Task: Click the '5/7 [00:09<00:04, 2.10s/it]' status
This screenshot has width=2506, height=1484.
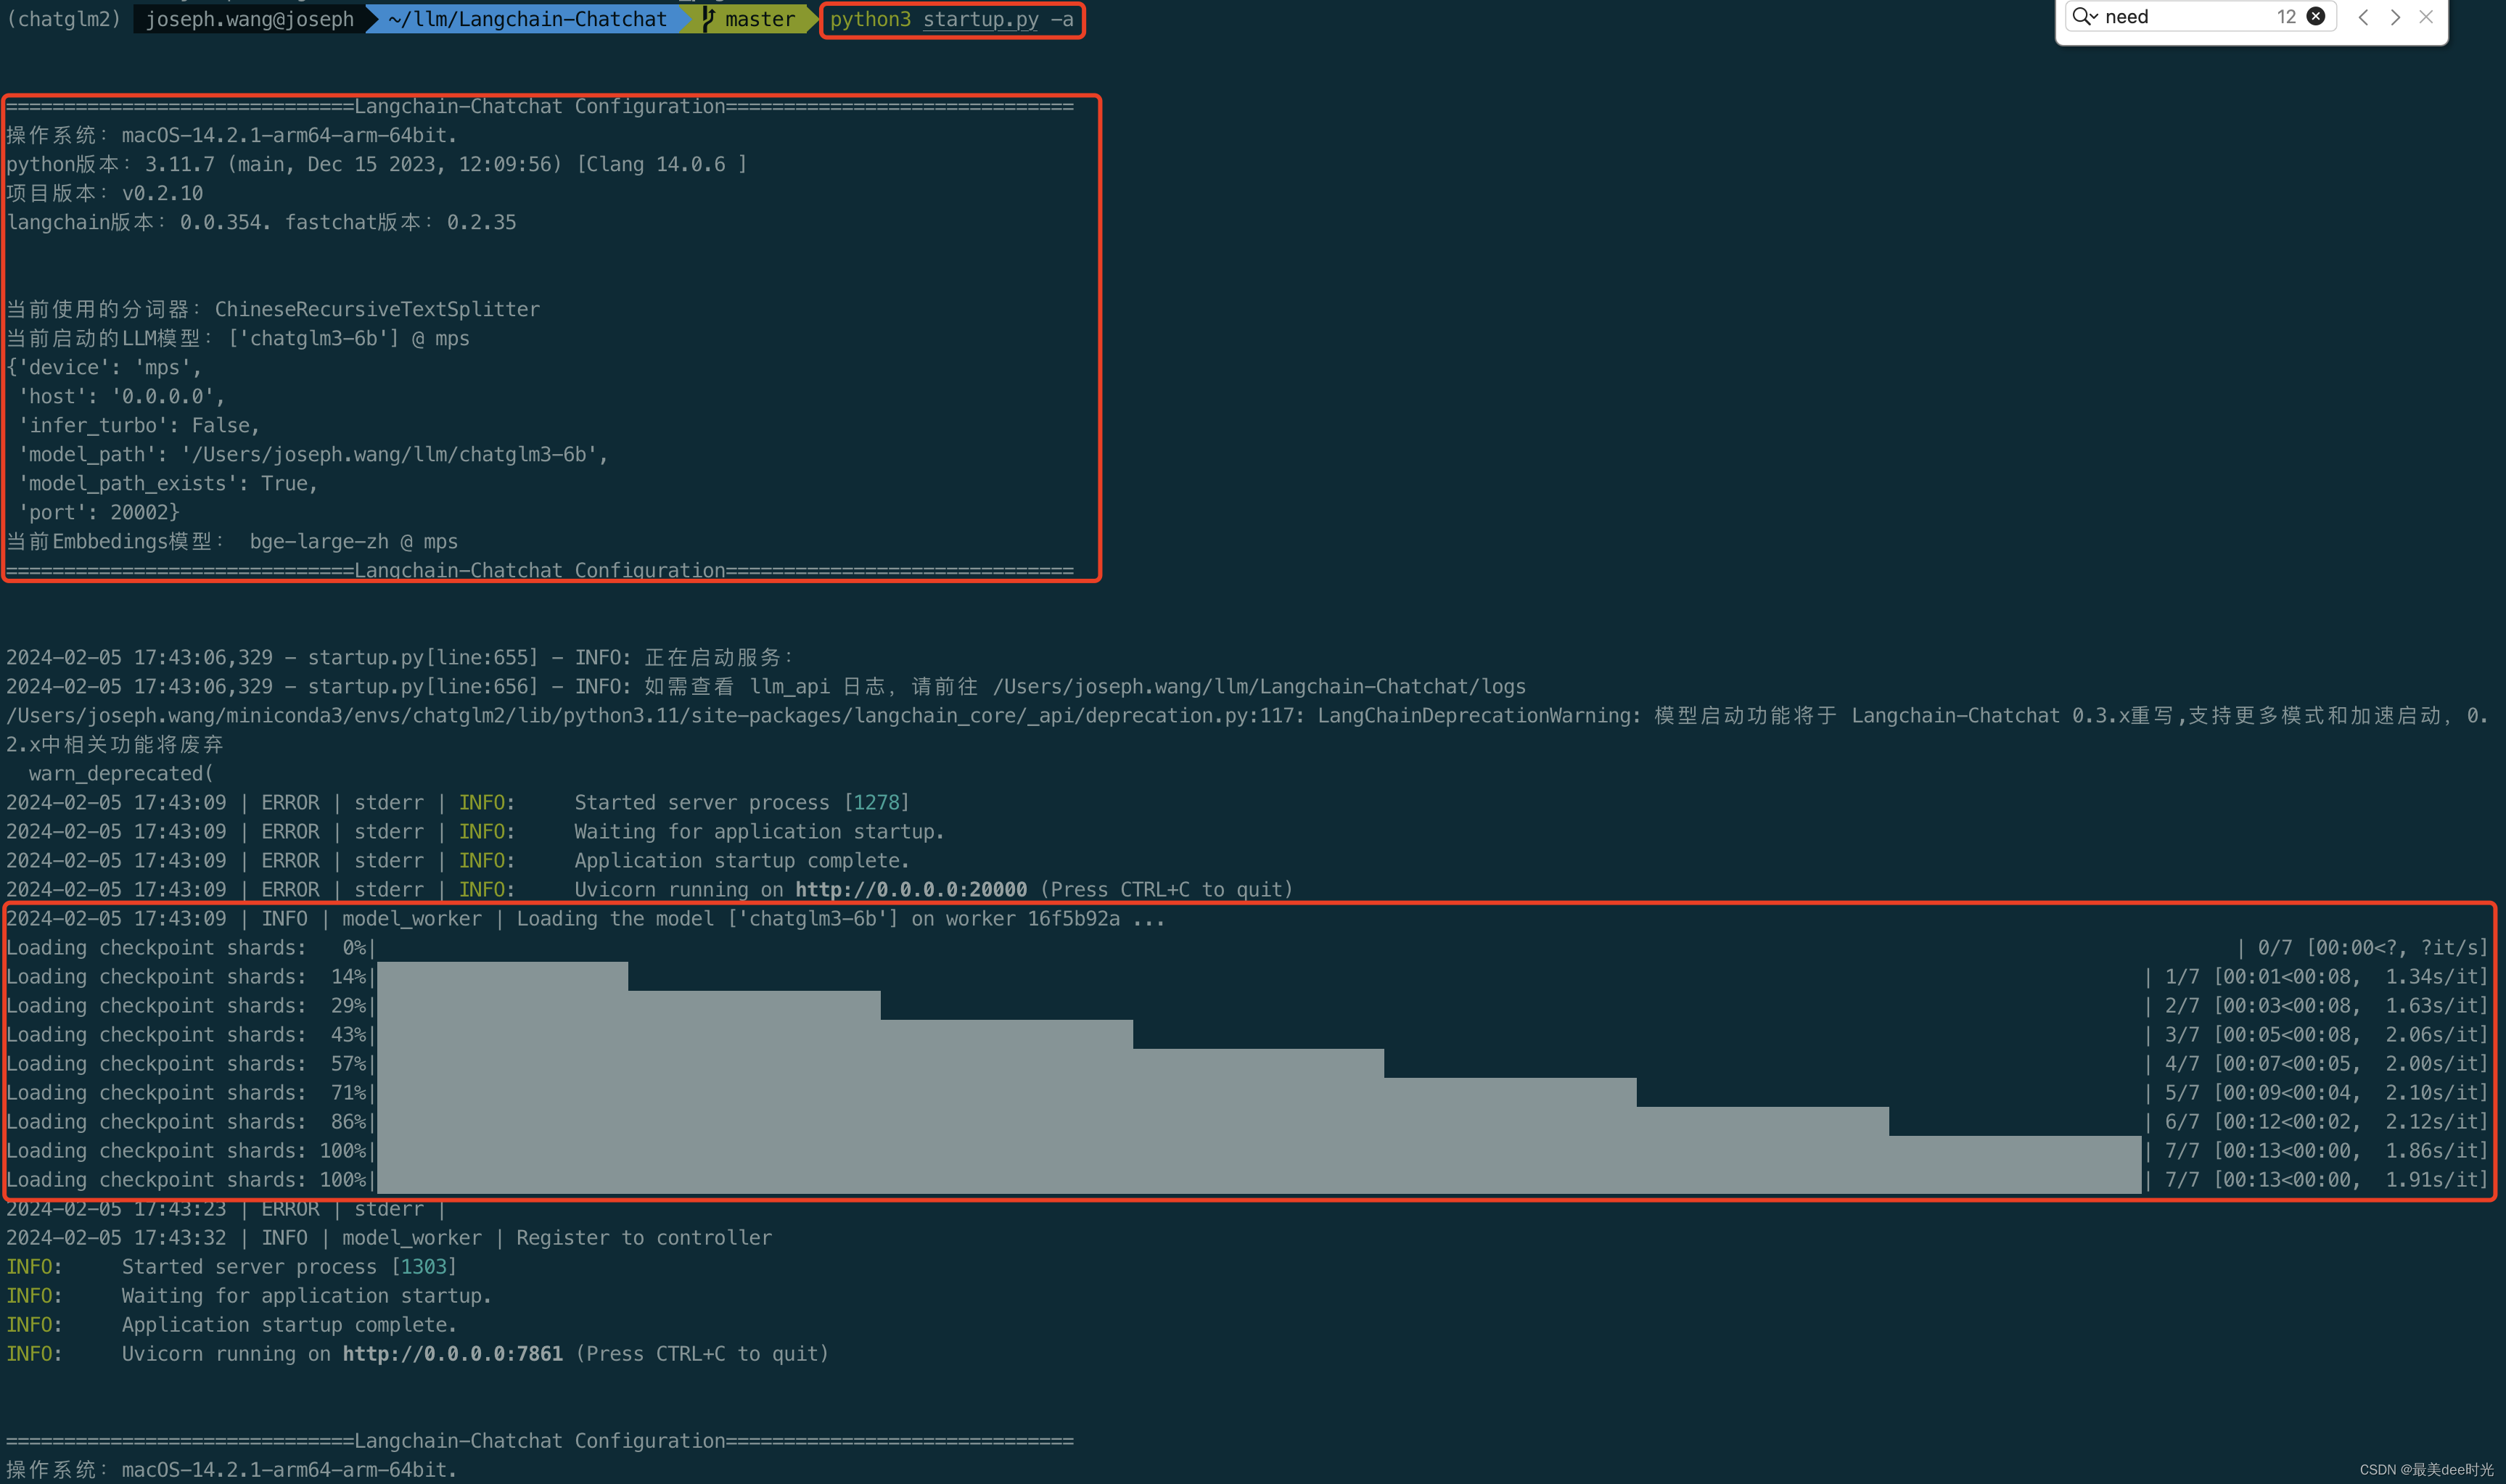Action: [x=2326, y=1092]
